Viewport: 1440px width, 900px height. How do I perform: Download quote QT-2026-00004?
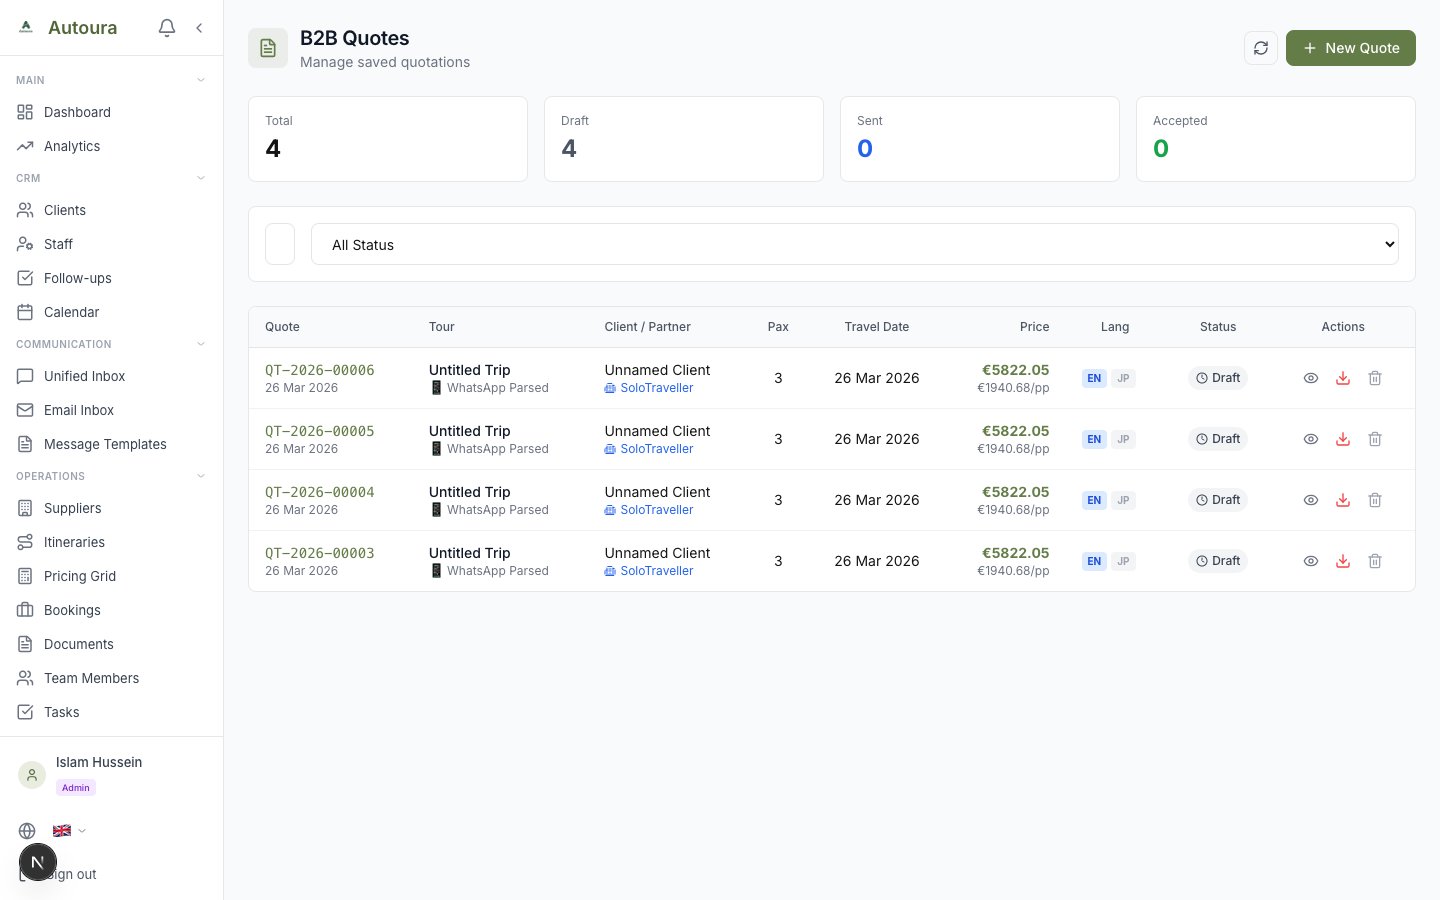pos(1343,500)
